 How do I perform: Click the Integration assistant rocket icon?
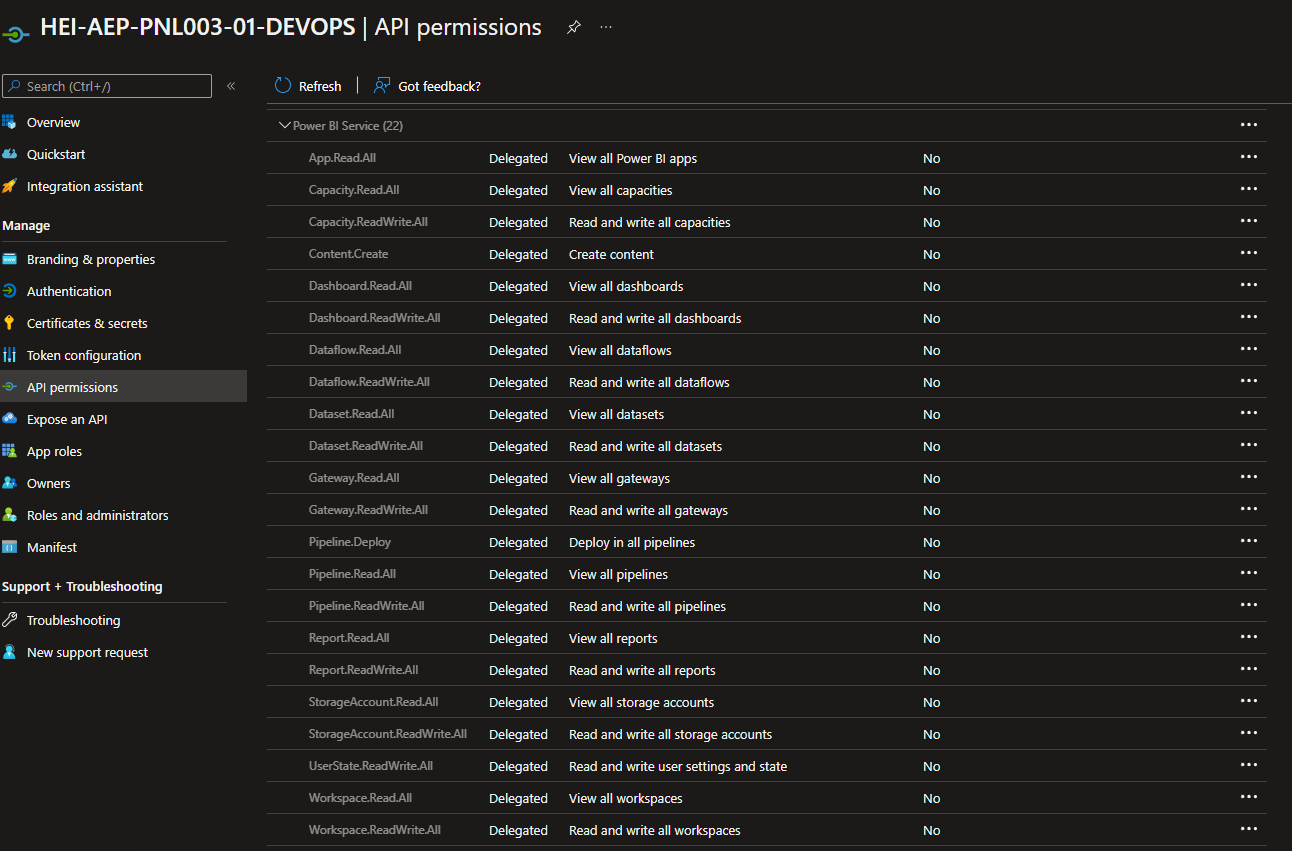tap(12, 186)
